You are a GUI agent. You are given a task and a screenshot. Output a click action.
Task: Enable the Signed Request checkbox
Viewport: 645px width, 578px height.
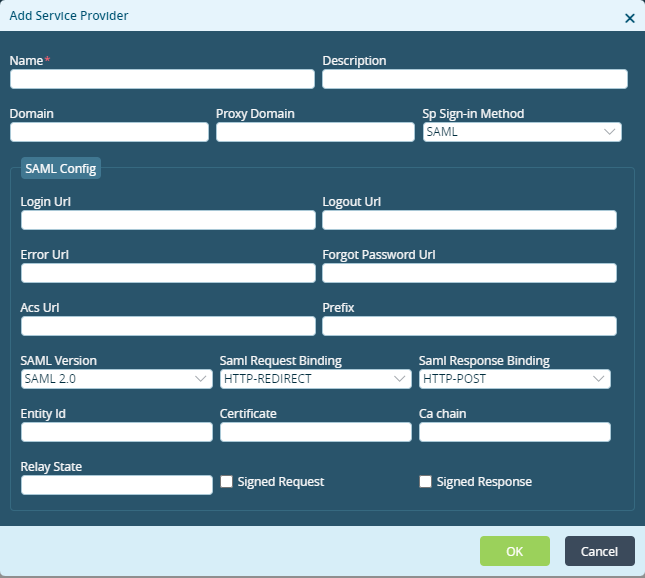pyautogui.click(x=227, y=482)
